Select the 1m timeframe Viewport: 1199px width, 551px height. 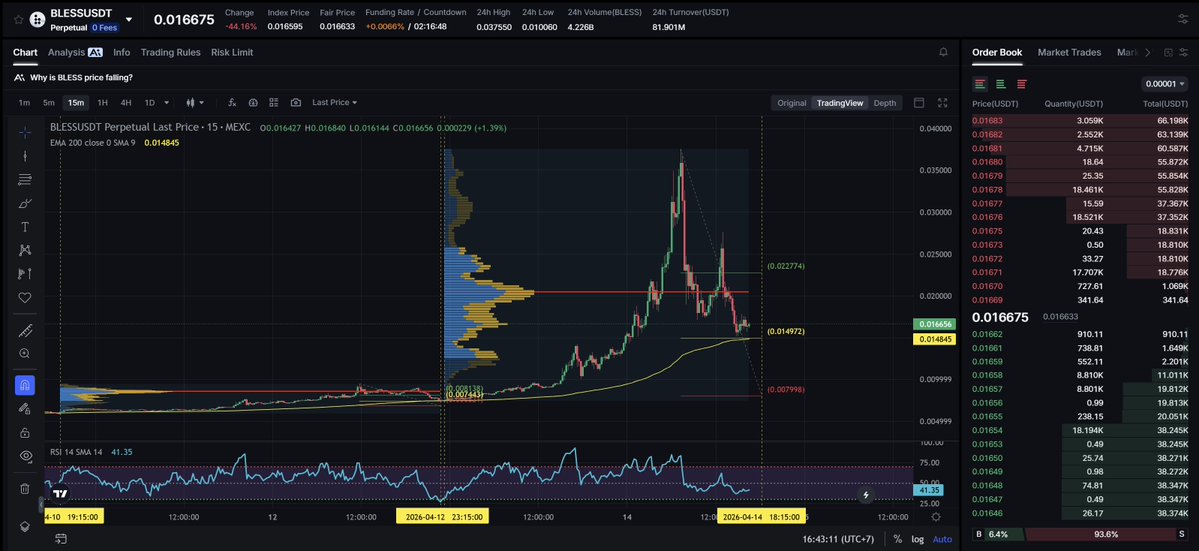pyautogui.click(x=24, y=102)
